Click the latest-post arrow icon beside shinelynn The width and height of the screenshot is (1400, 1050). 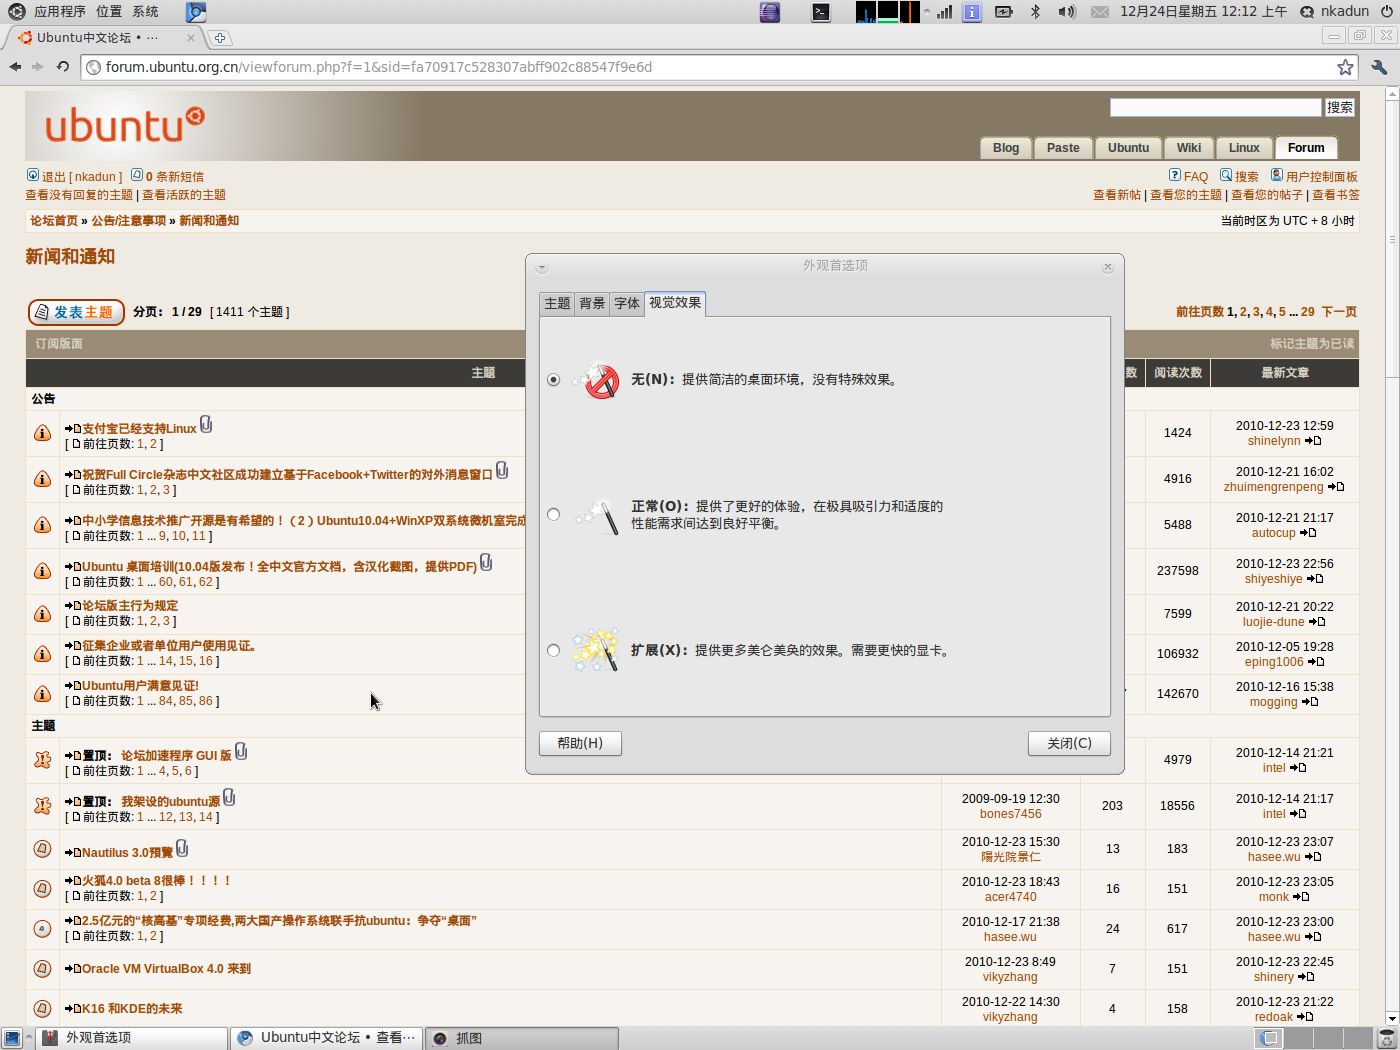pos(1313,441)
